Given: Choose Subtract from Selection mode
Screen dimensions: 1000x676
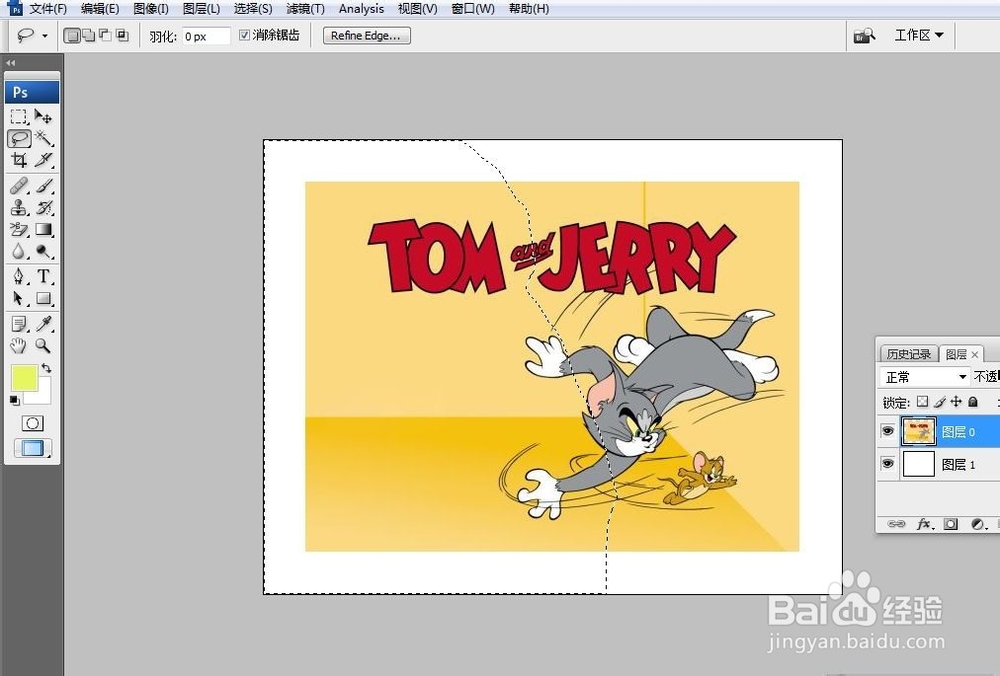Looking at the screenshot, I should click(x=105, y=36).
